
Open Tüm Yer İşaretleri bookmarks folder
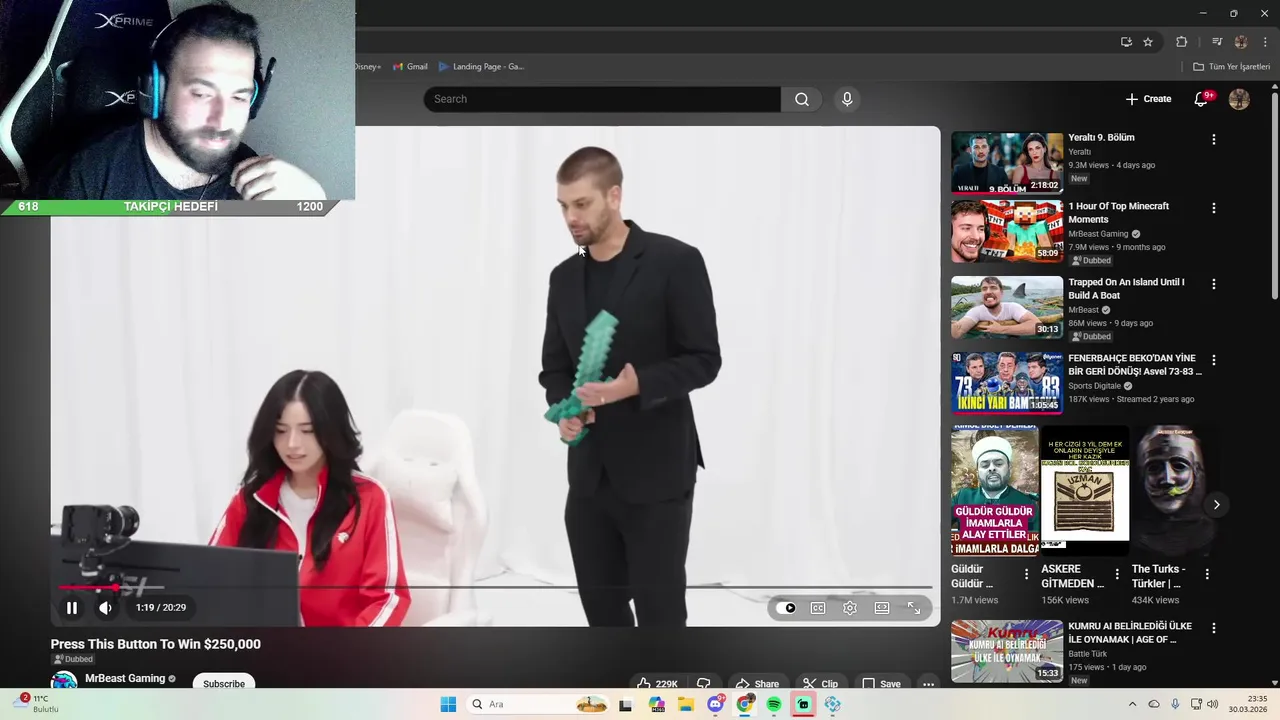pos(1231,67)
